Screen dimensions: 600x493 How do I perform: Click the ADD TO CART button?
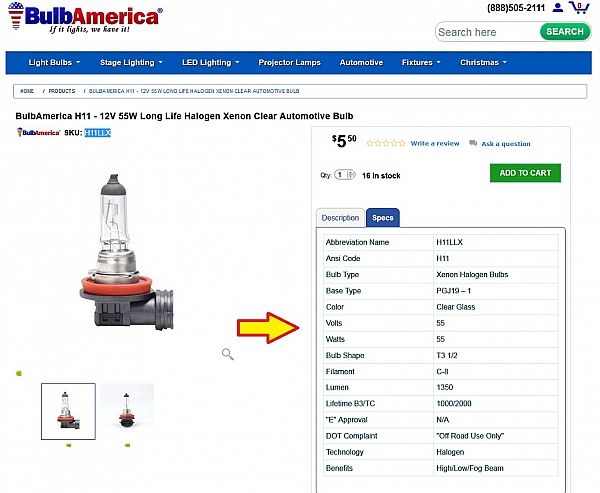click(525, 173)
